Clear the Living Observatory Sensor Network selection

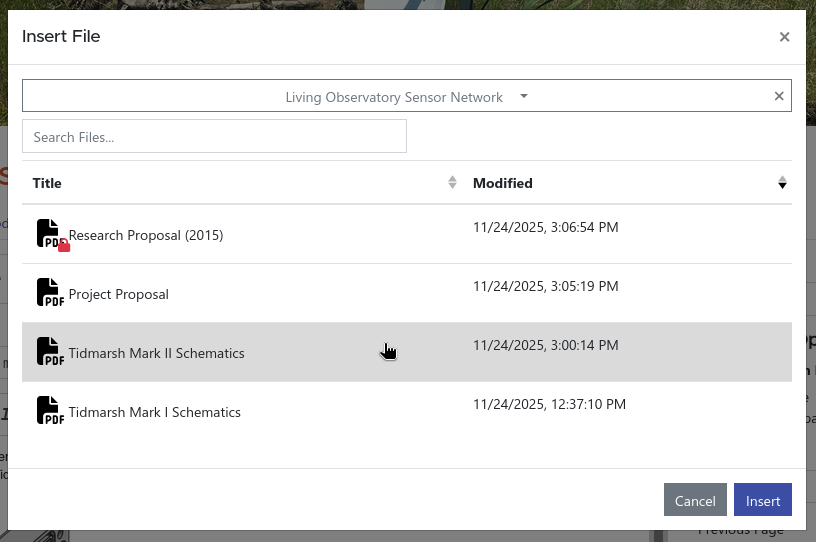[x=779, y=96]
